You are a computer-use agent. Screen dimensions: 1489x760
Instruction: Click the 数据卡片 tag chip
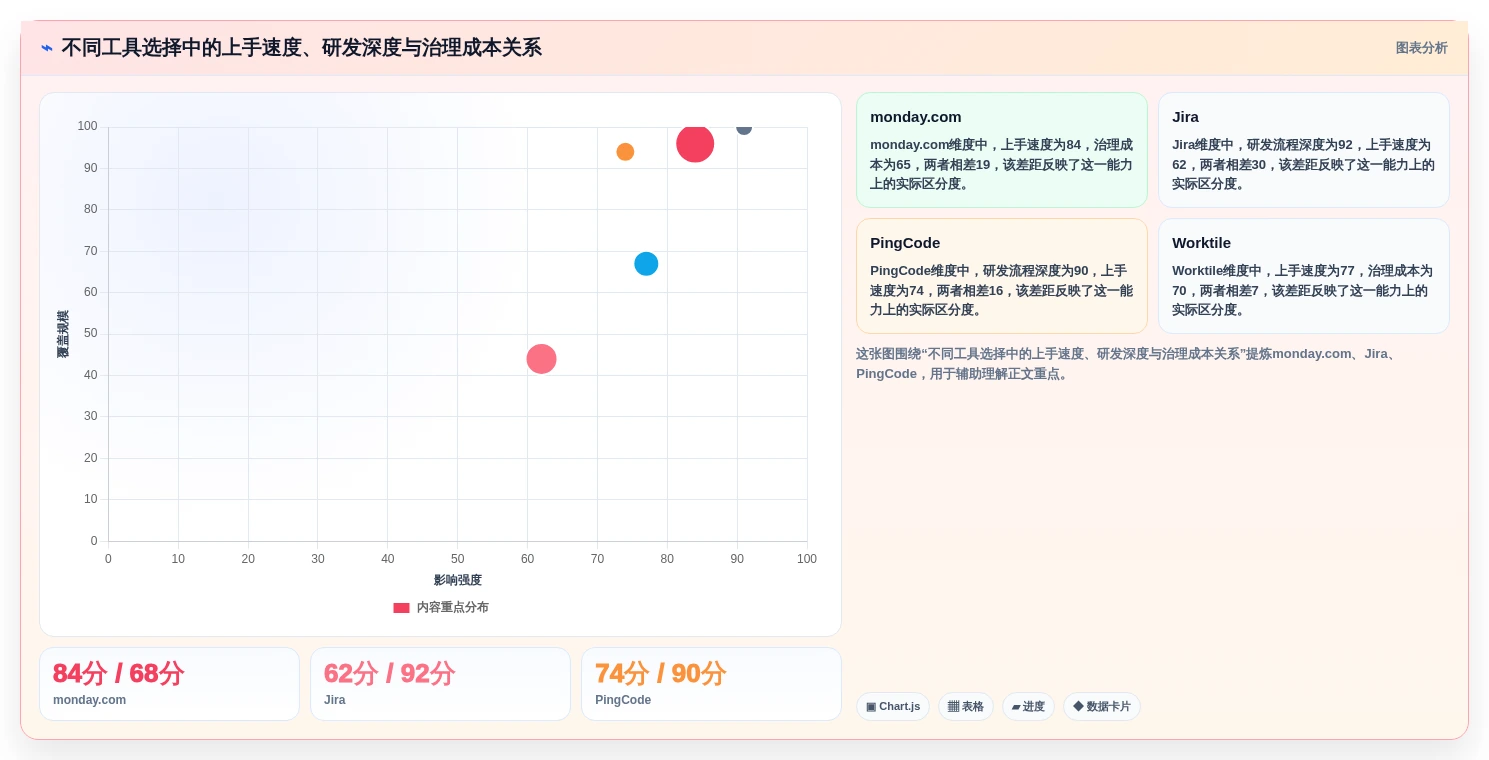(x=1102, y=706)
